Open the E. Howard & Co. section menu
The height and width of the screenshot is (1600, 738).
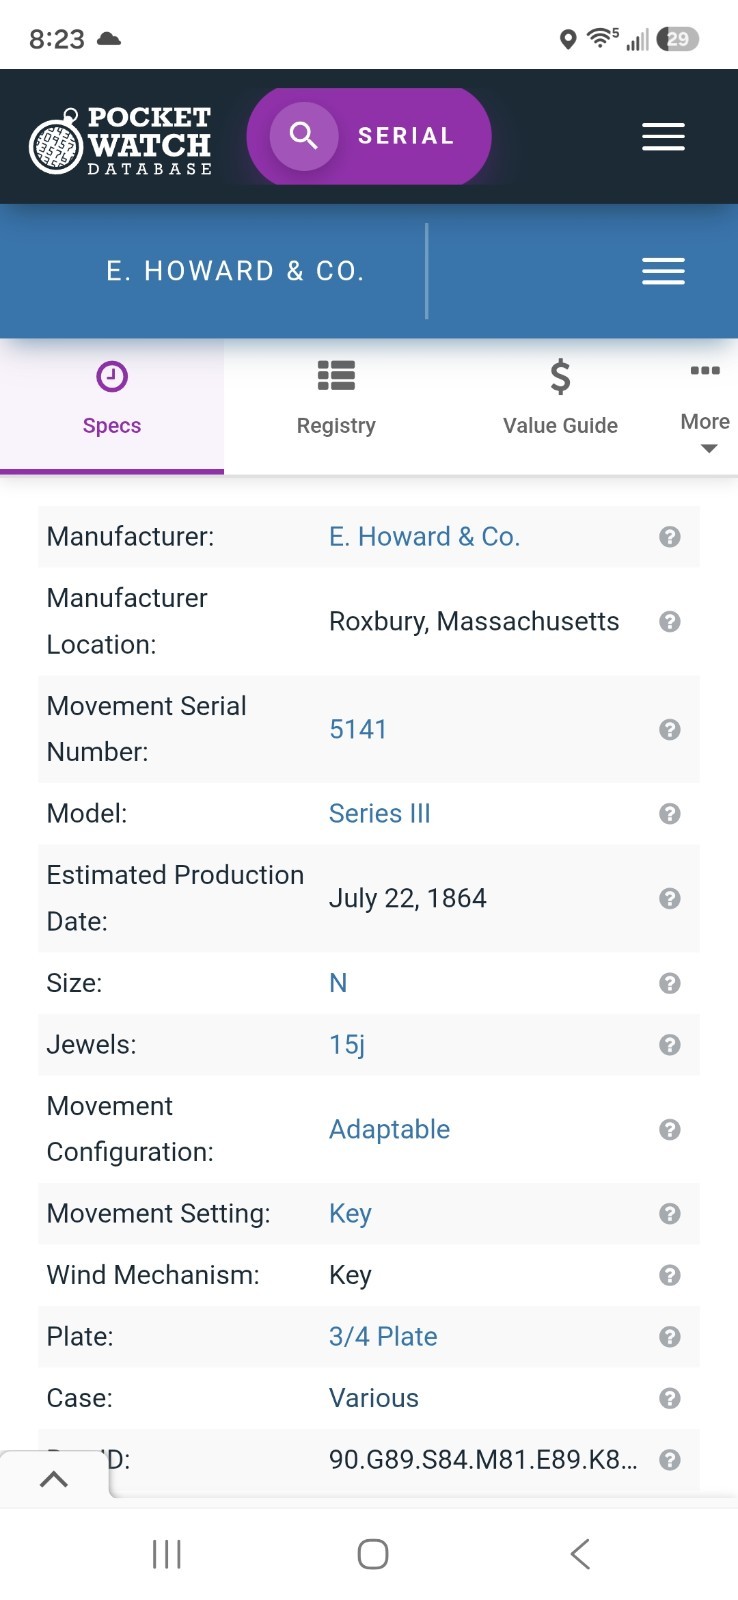tap(663, 271)
